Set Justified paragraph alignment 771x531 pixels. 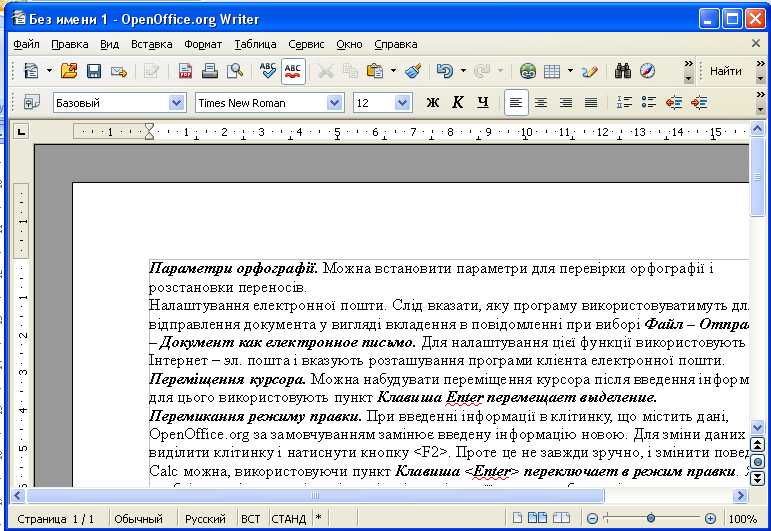591,102
